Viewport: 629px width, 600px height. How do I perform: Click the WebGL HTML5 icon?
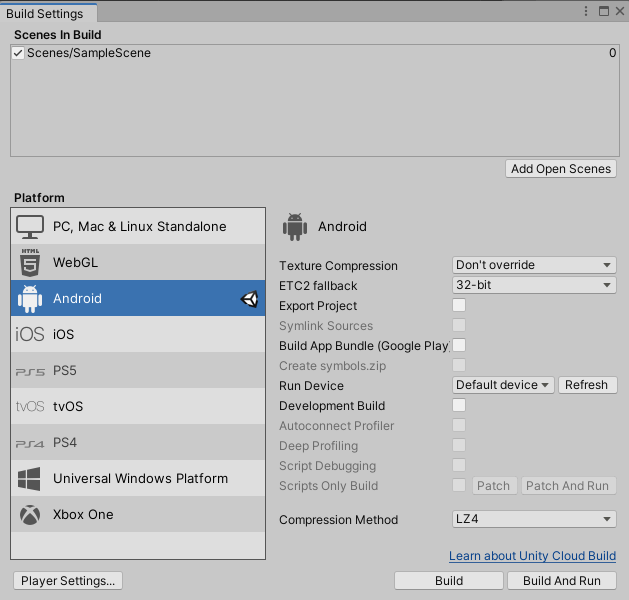[x=30, y=262]
